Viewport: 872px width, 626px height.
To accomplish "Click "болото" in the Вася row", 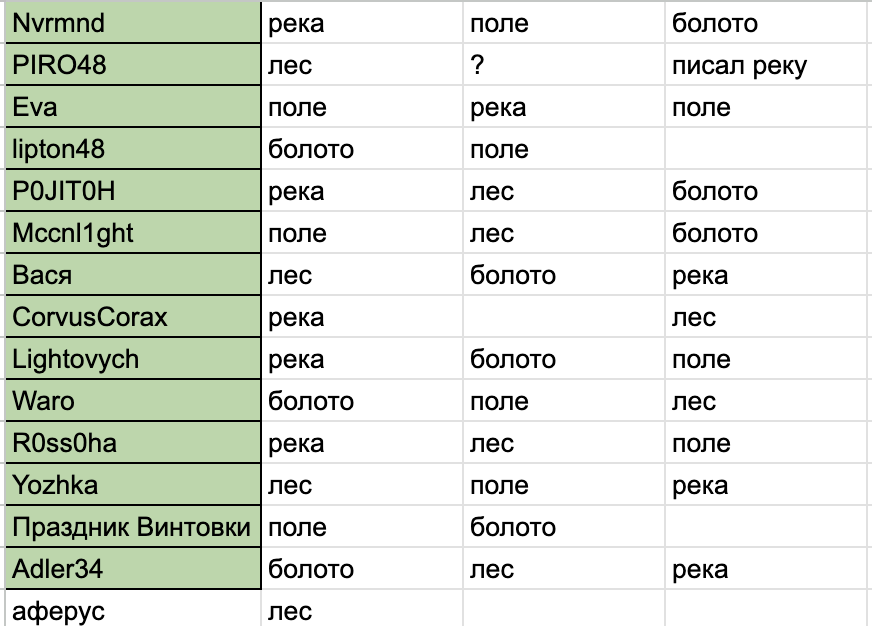I will [563, 275].
